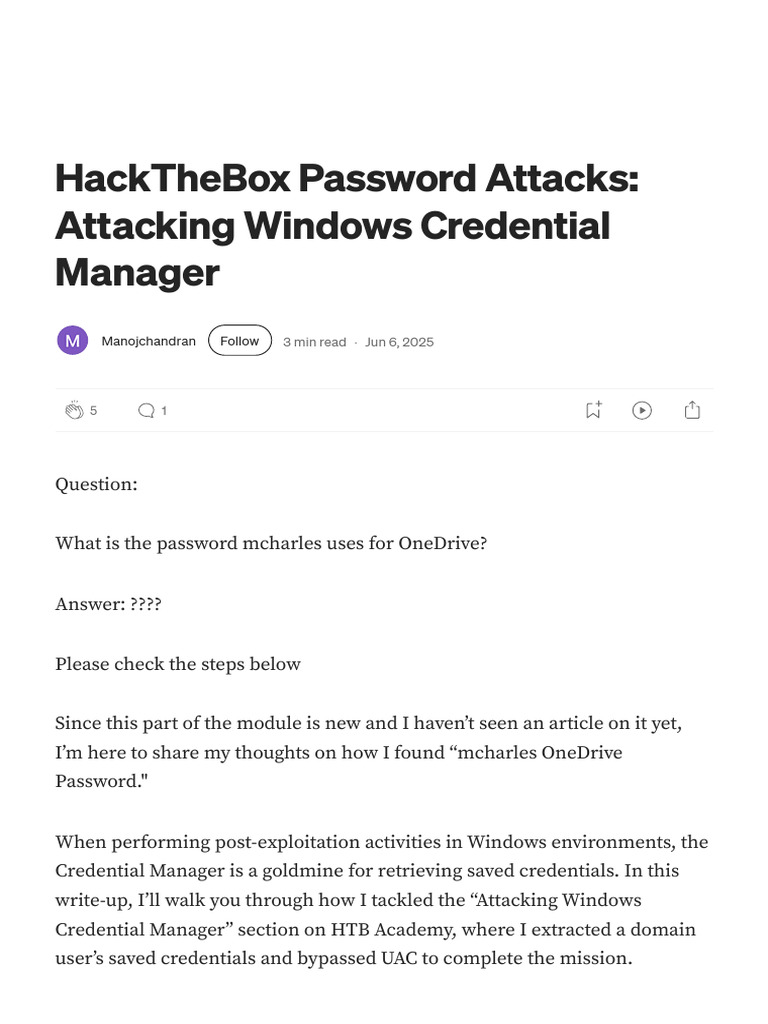Viewport: 768px width, 1024px height.
Task: Open the comments (responses) icon
Action: click(146, 410)
